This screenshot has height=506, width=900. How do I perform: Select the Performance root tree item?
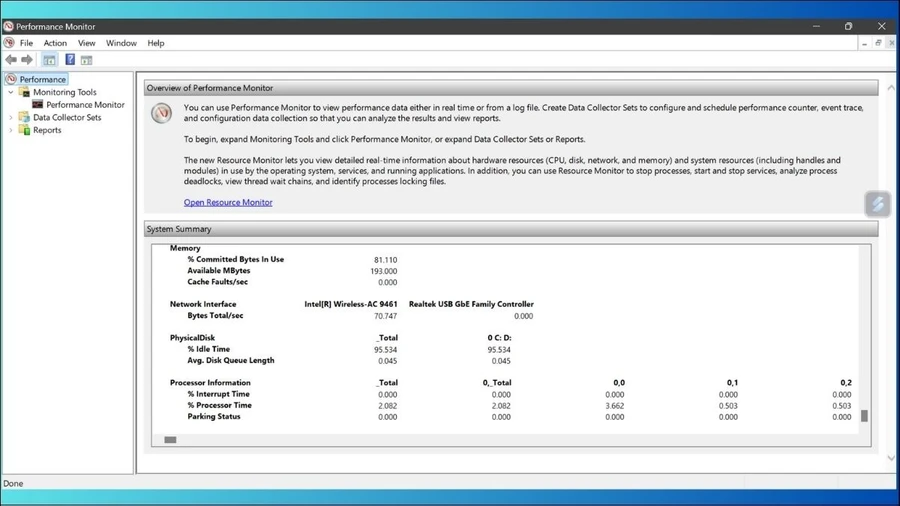(x=42, y=79)
